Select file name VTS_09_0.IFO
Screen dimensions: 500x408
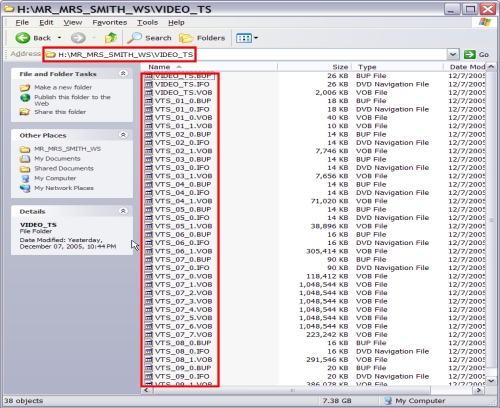[182, 377]
